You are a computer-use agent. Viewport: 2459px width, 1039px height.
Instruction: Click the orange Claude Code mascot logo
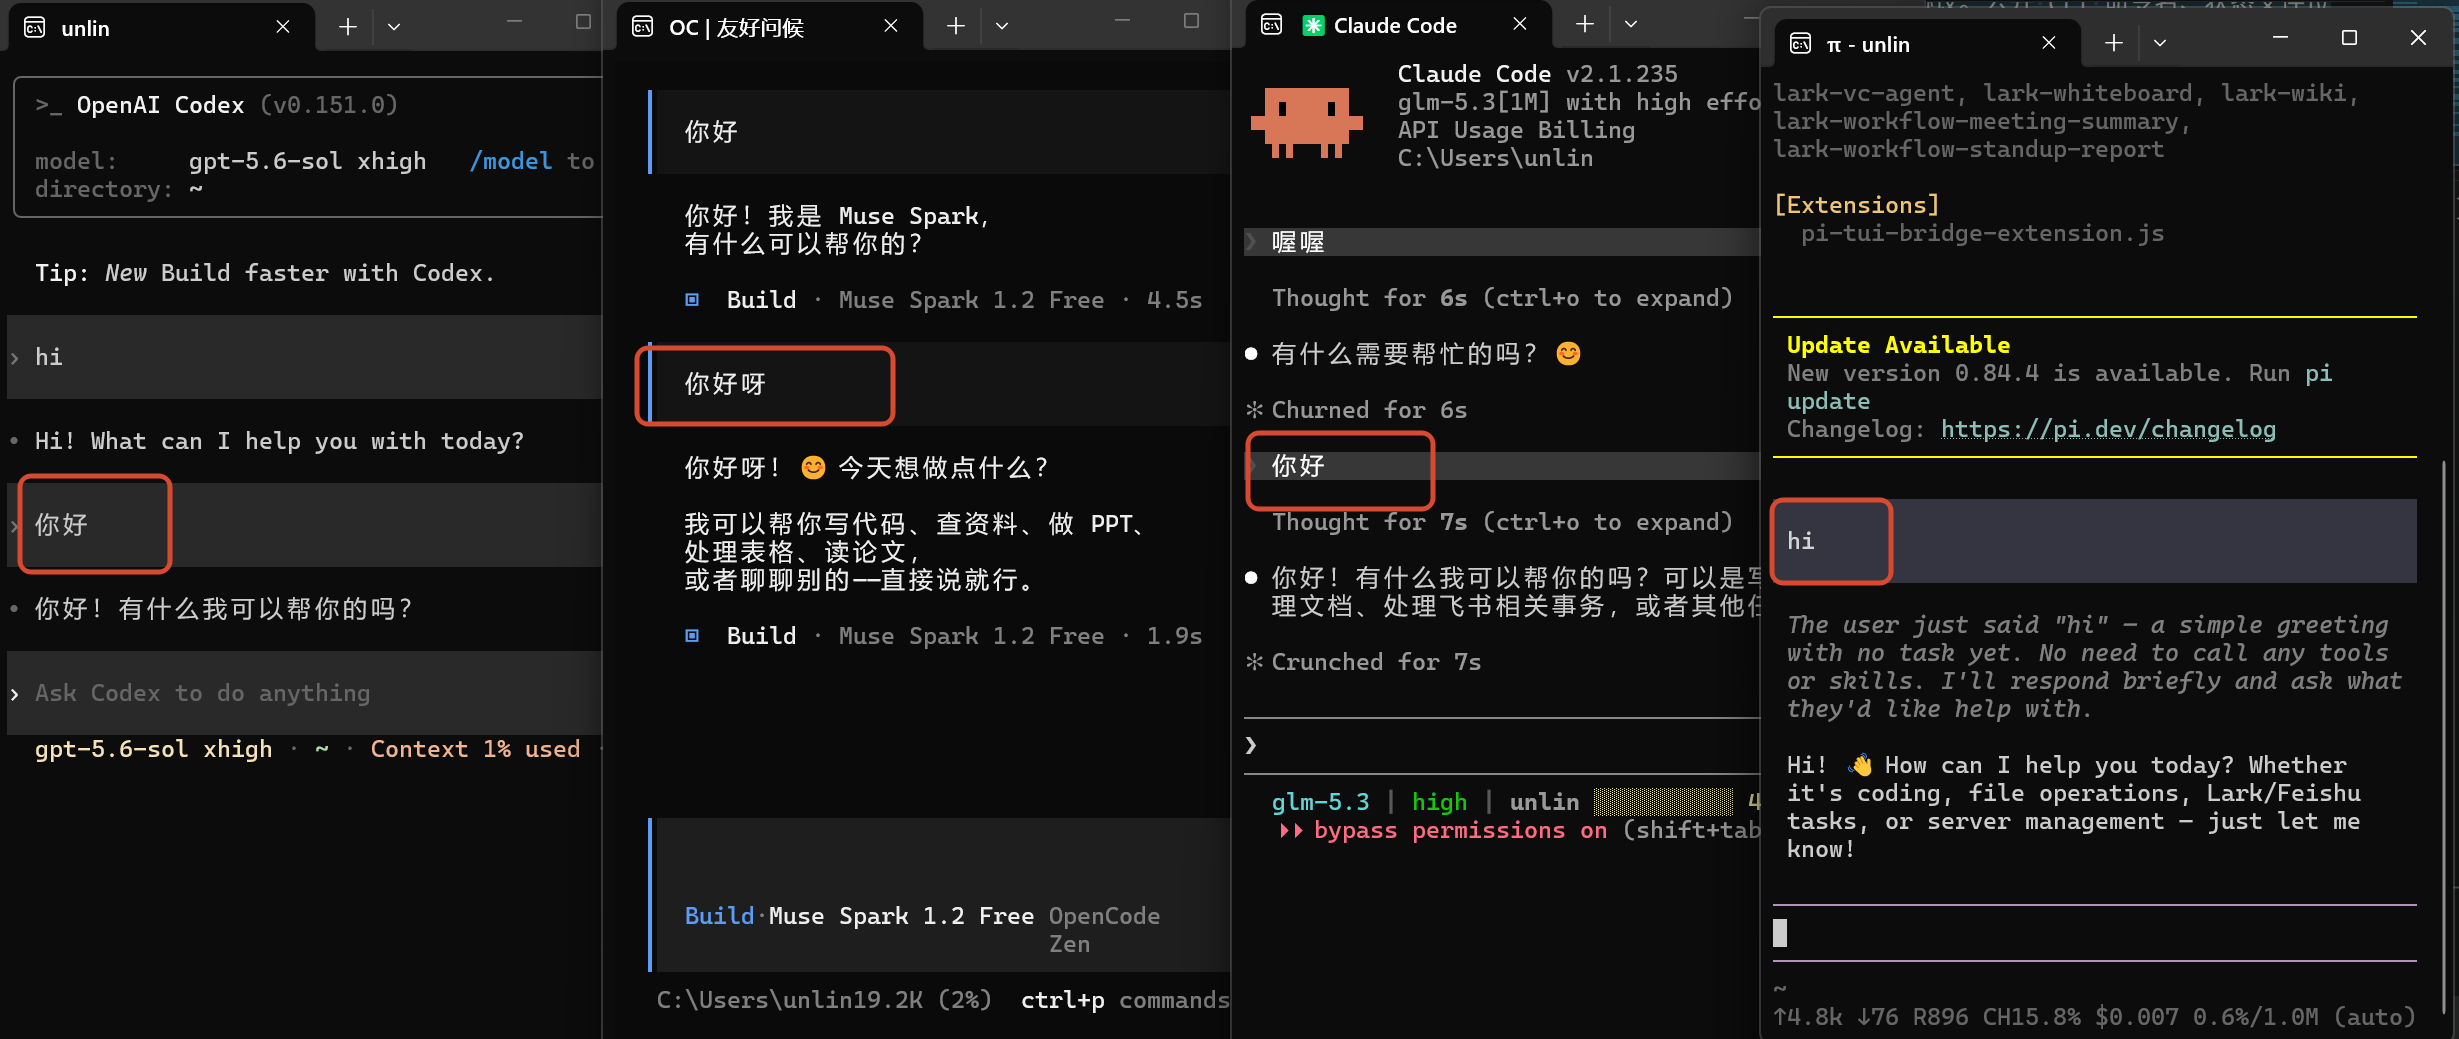[x=1306, y=122]
